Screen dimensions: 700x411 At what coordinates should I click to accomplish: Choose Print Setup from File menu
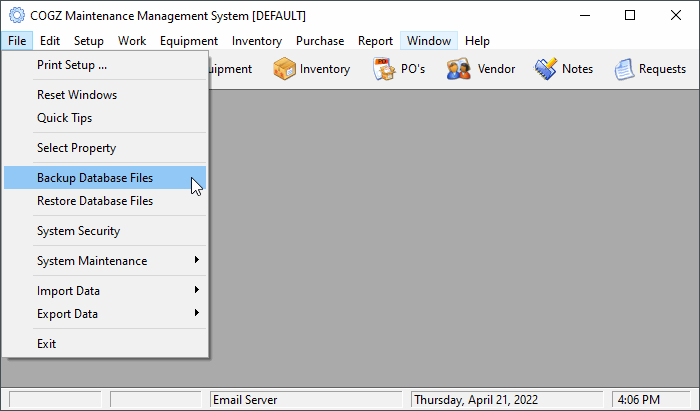pos(105,65)
